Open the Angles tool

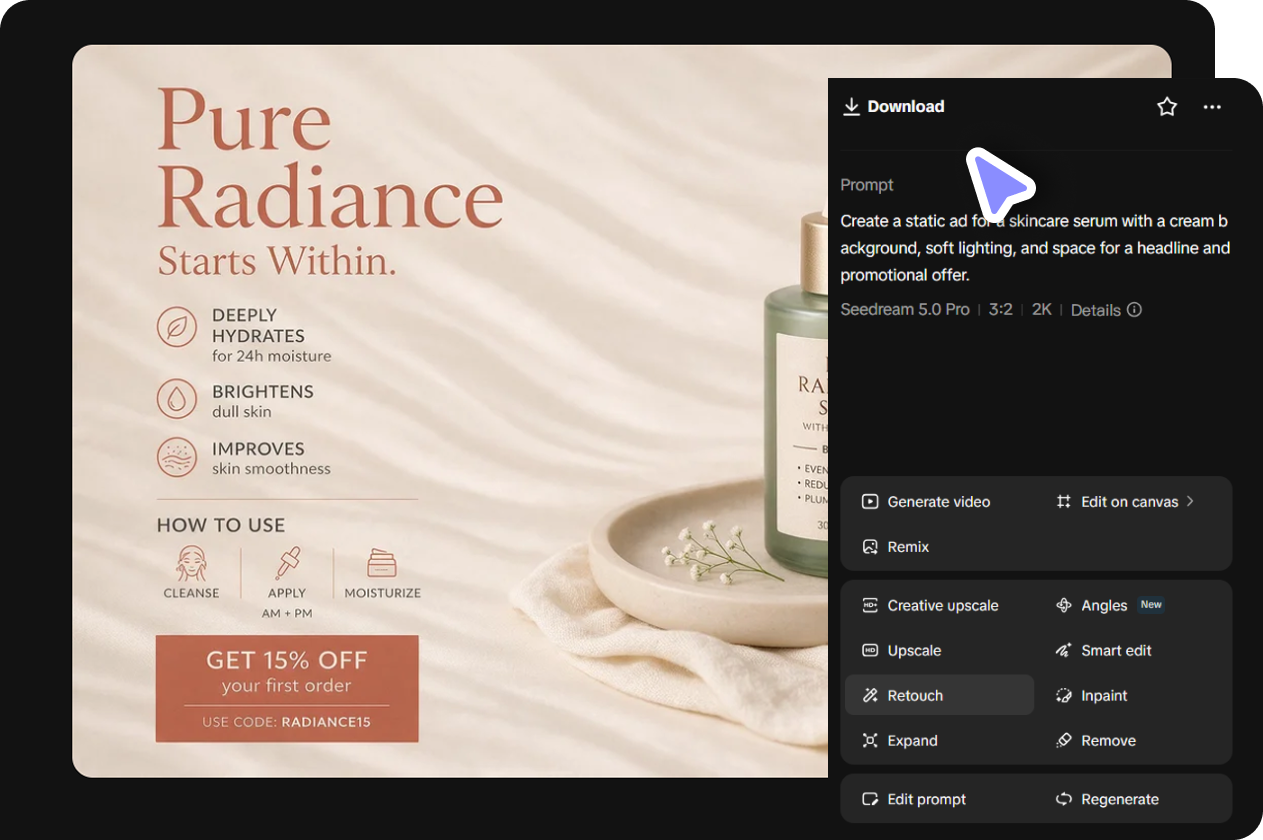pos(1110,606)
